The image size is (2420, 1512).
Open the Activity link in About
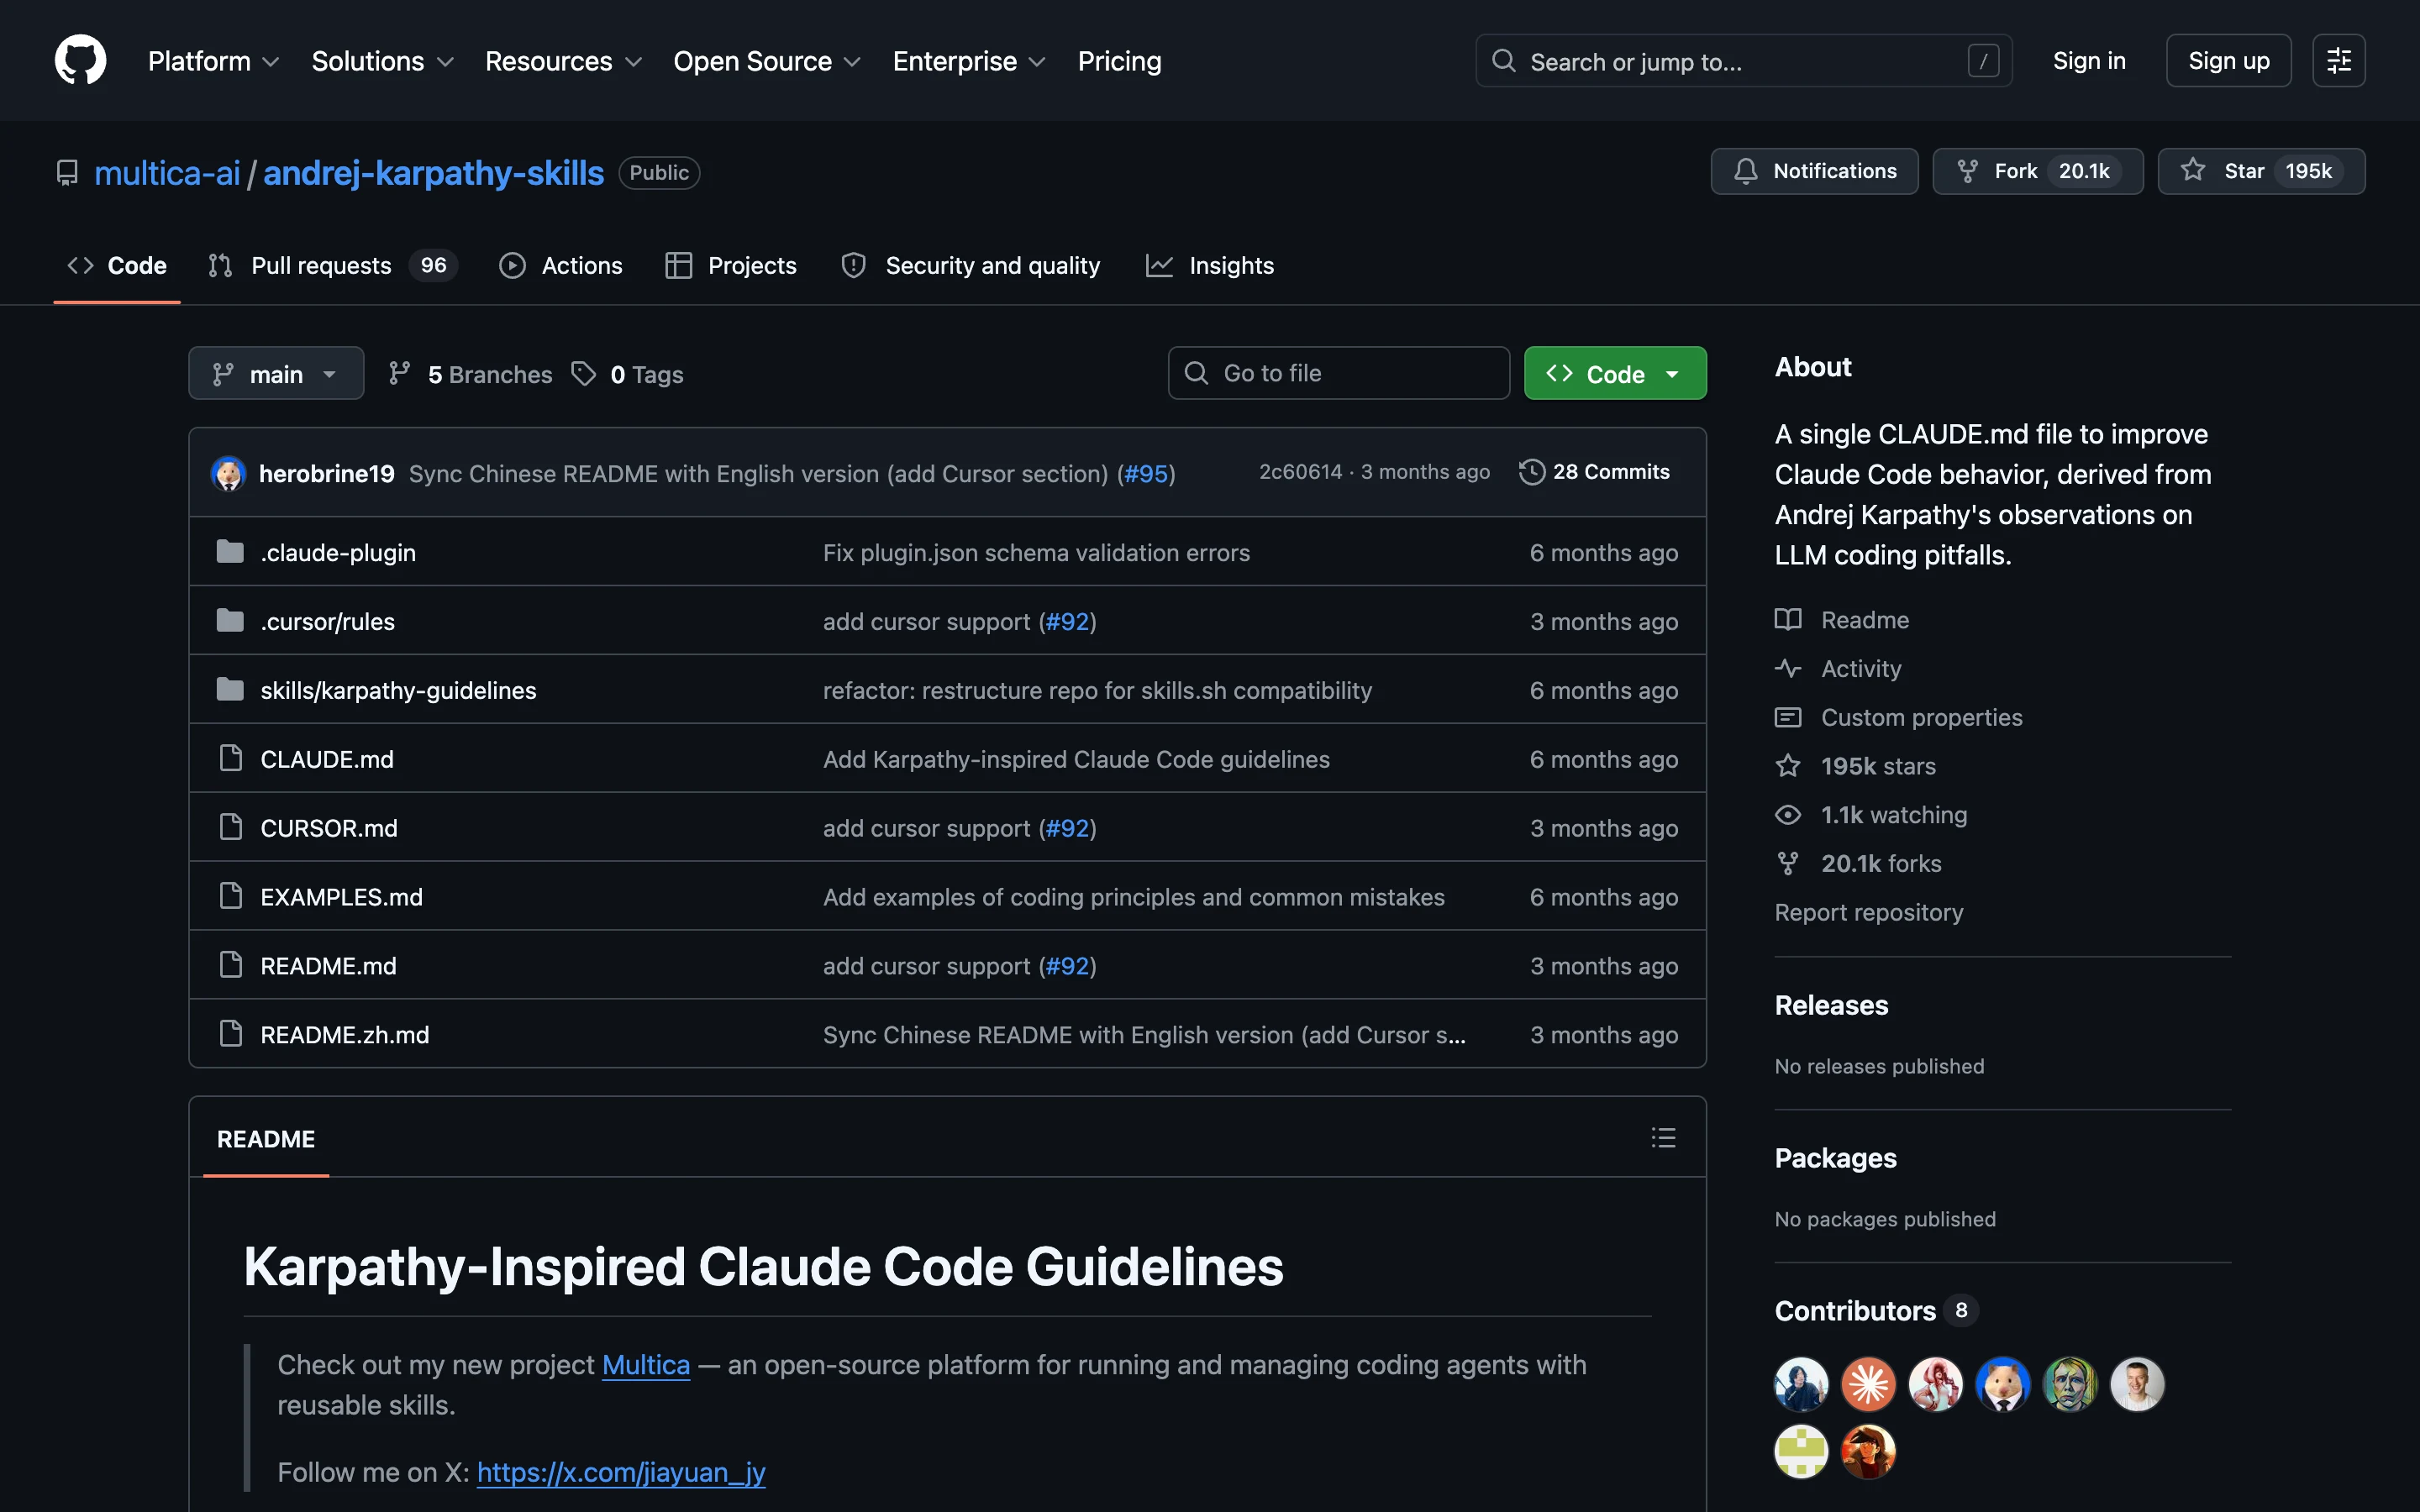[1838, 669]
